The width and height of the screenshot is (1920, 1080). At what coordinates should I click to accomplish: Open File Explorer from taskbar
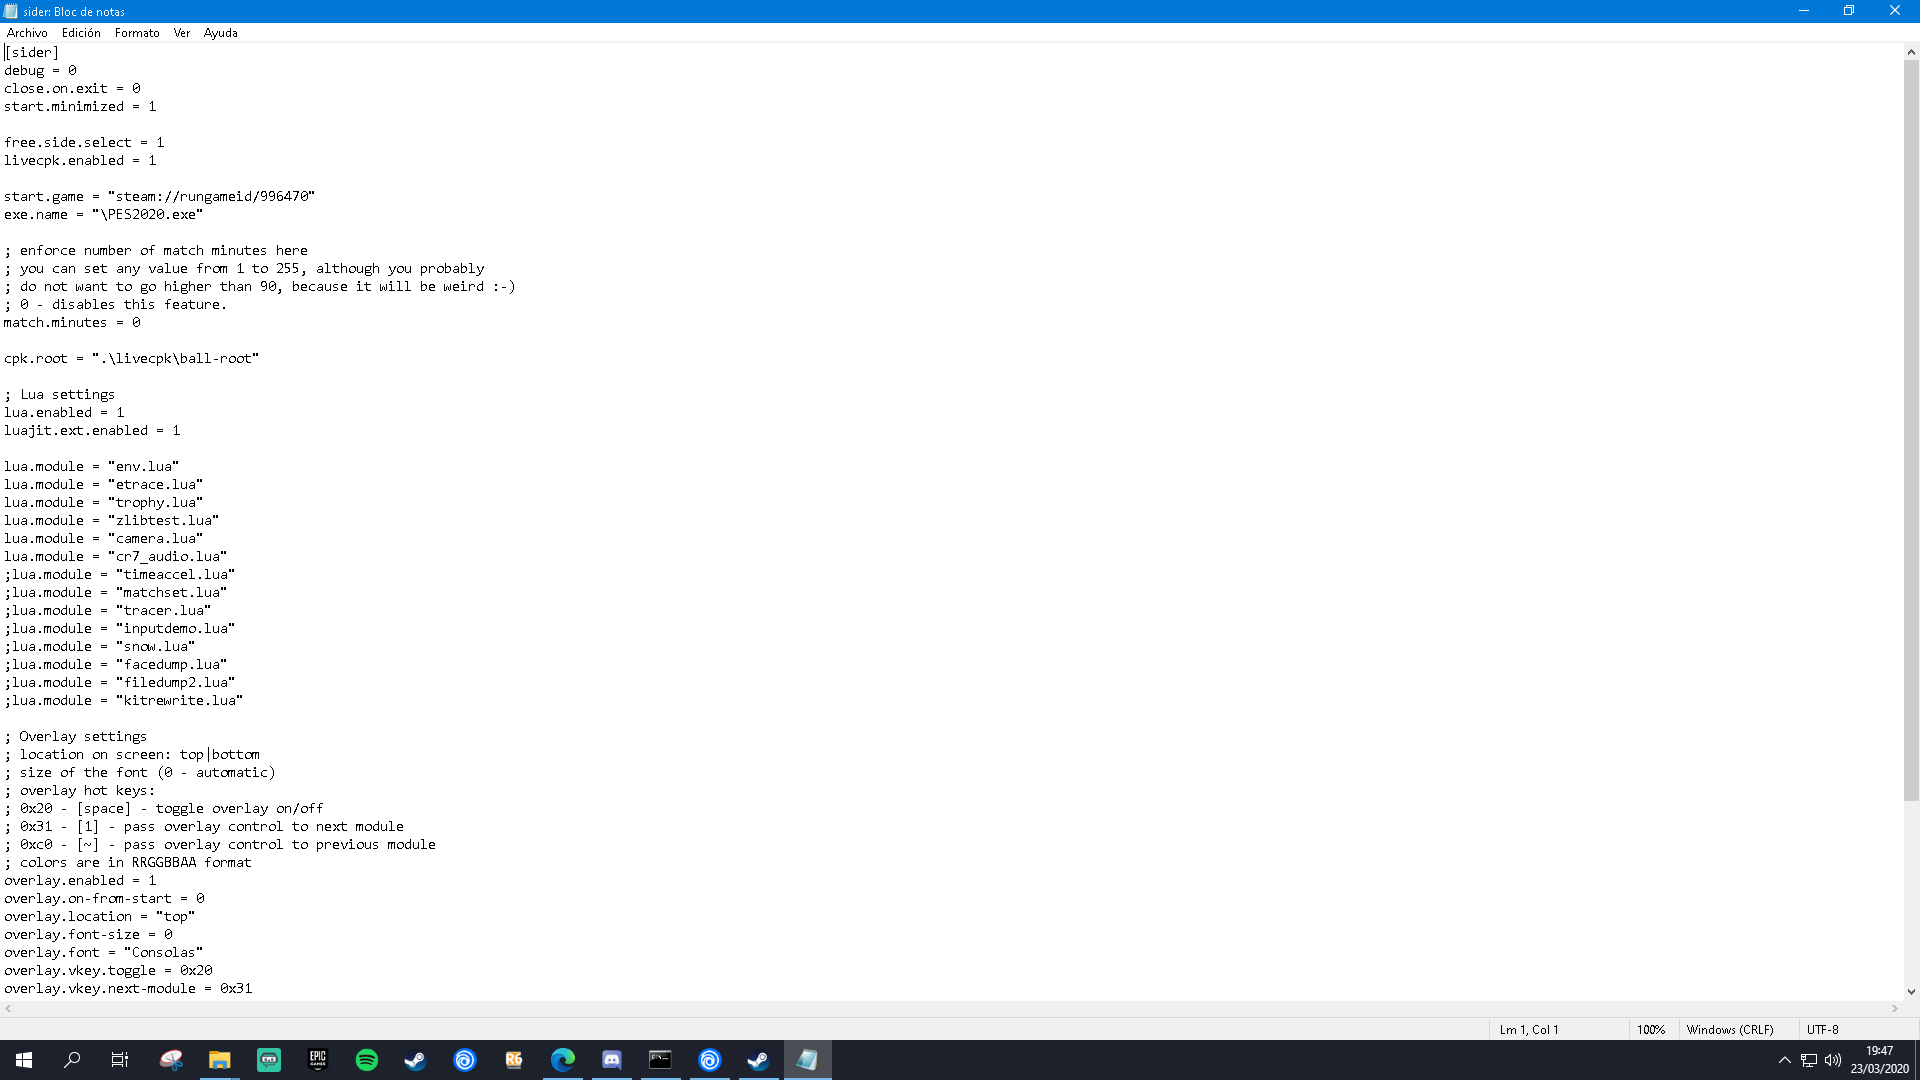[219, 1060]
